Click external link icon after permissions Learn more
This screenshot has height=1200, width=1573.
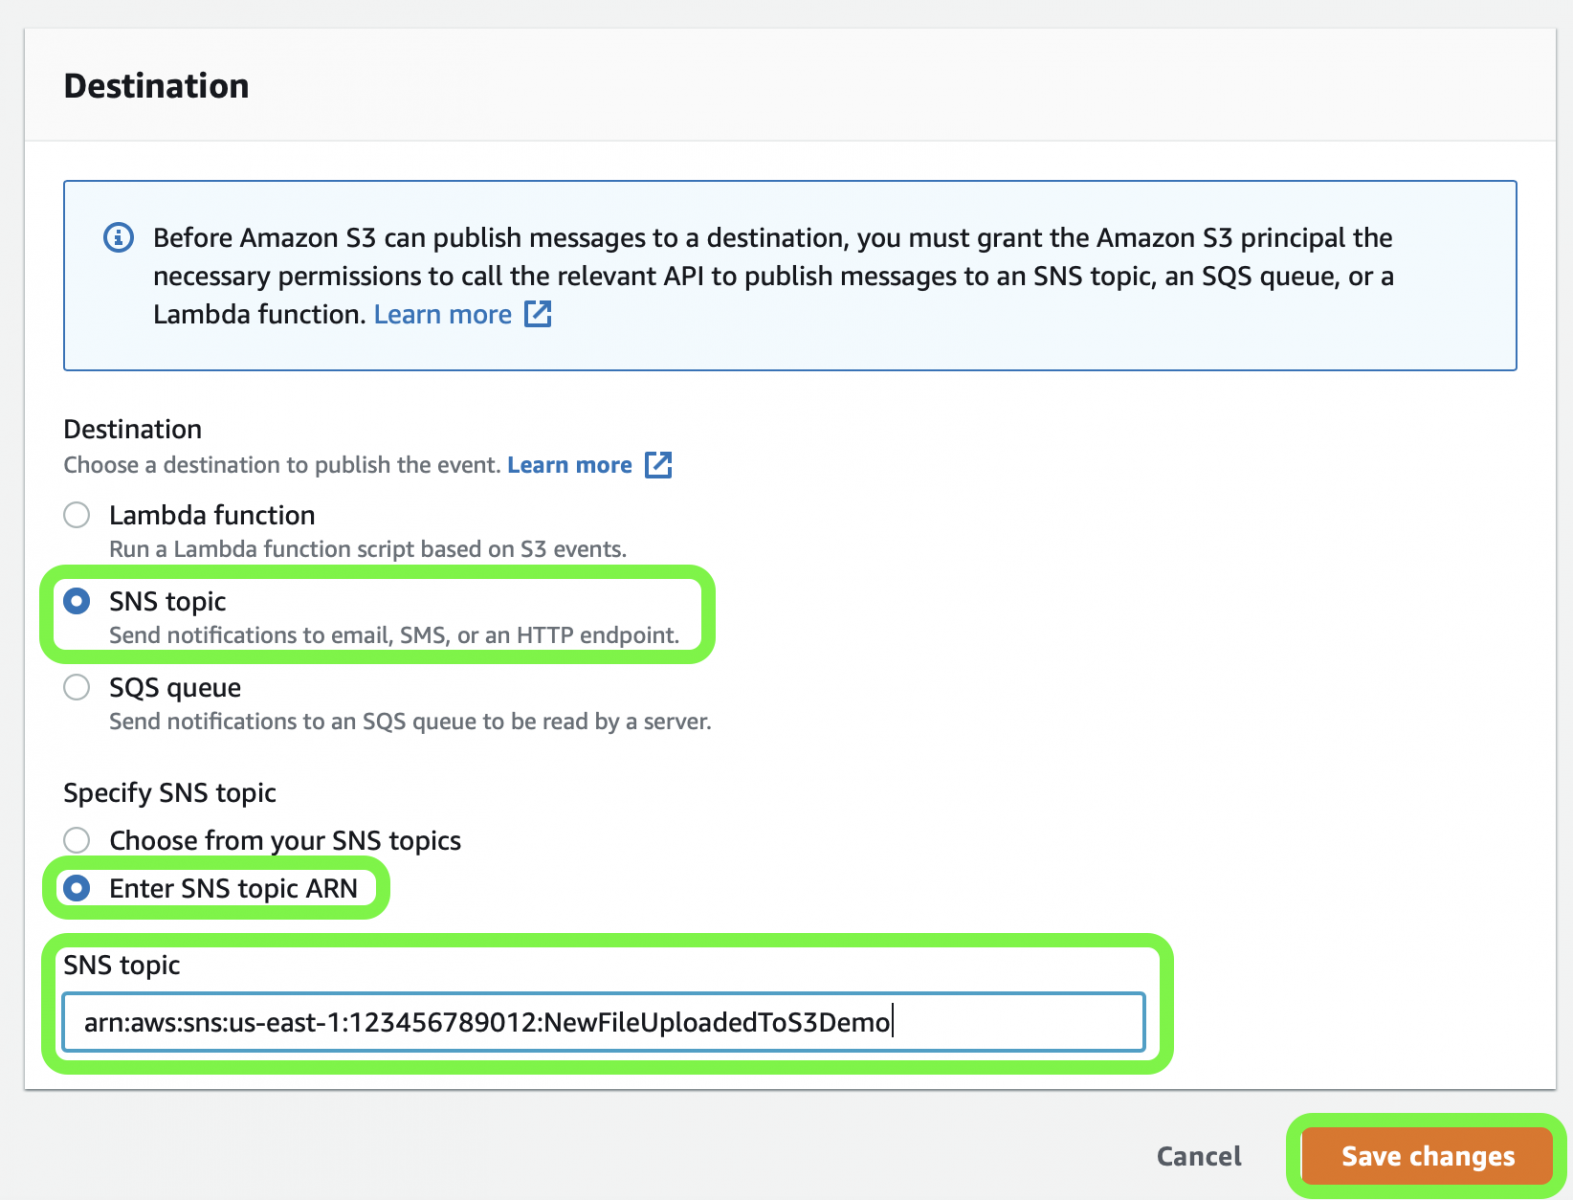(538, 314)
